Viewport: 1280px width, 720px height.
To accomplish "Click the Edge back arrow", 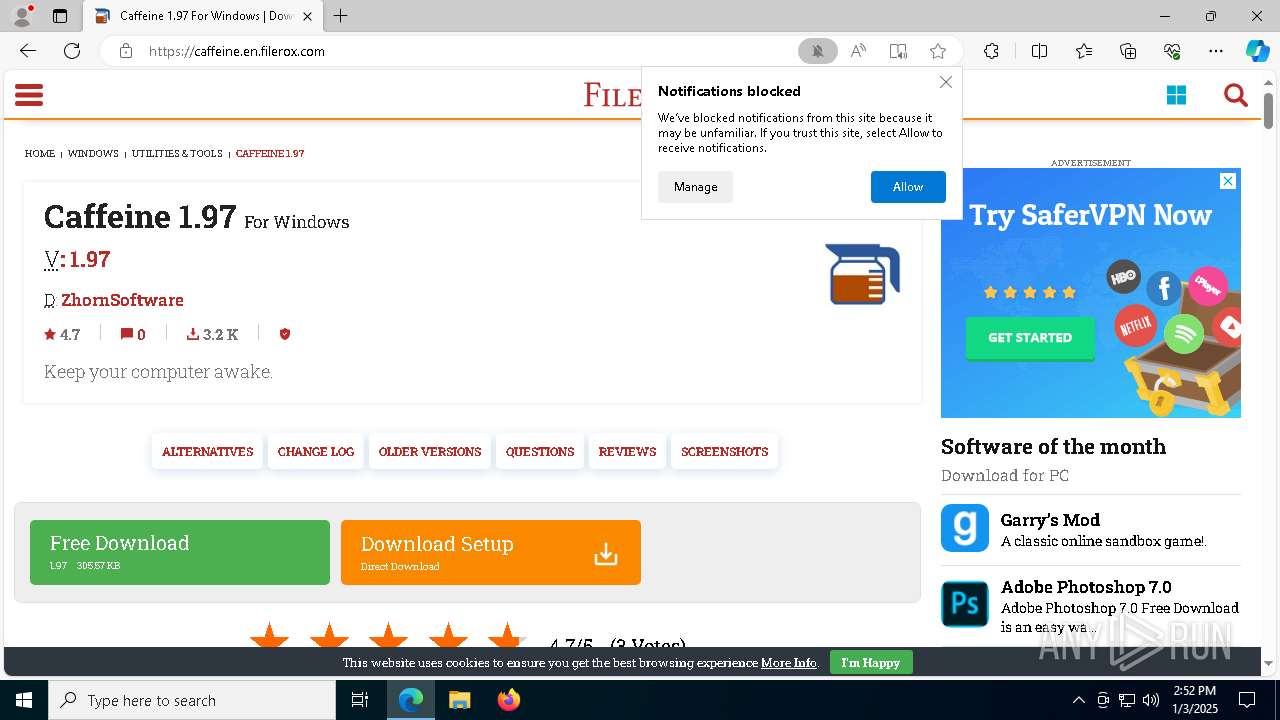I will 28,51.
